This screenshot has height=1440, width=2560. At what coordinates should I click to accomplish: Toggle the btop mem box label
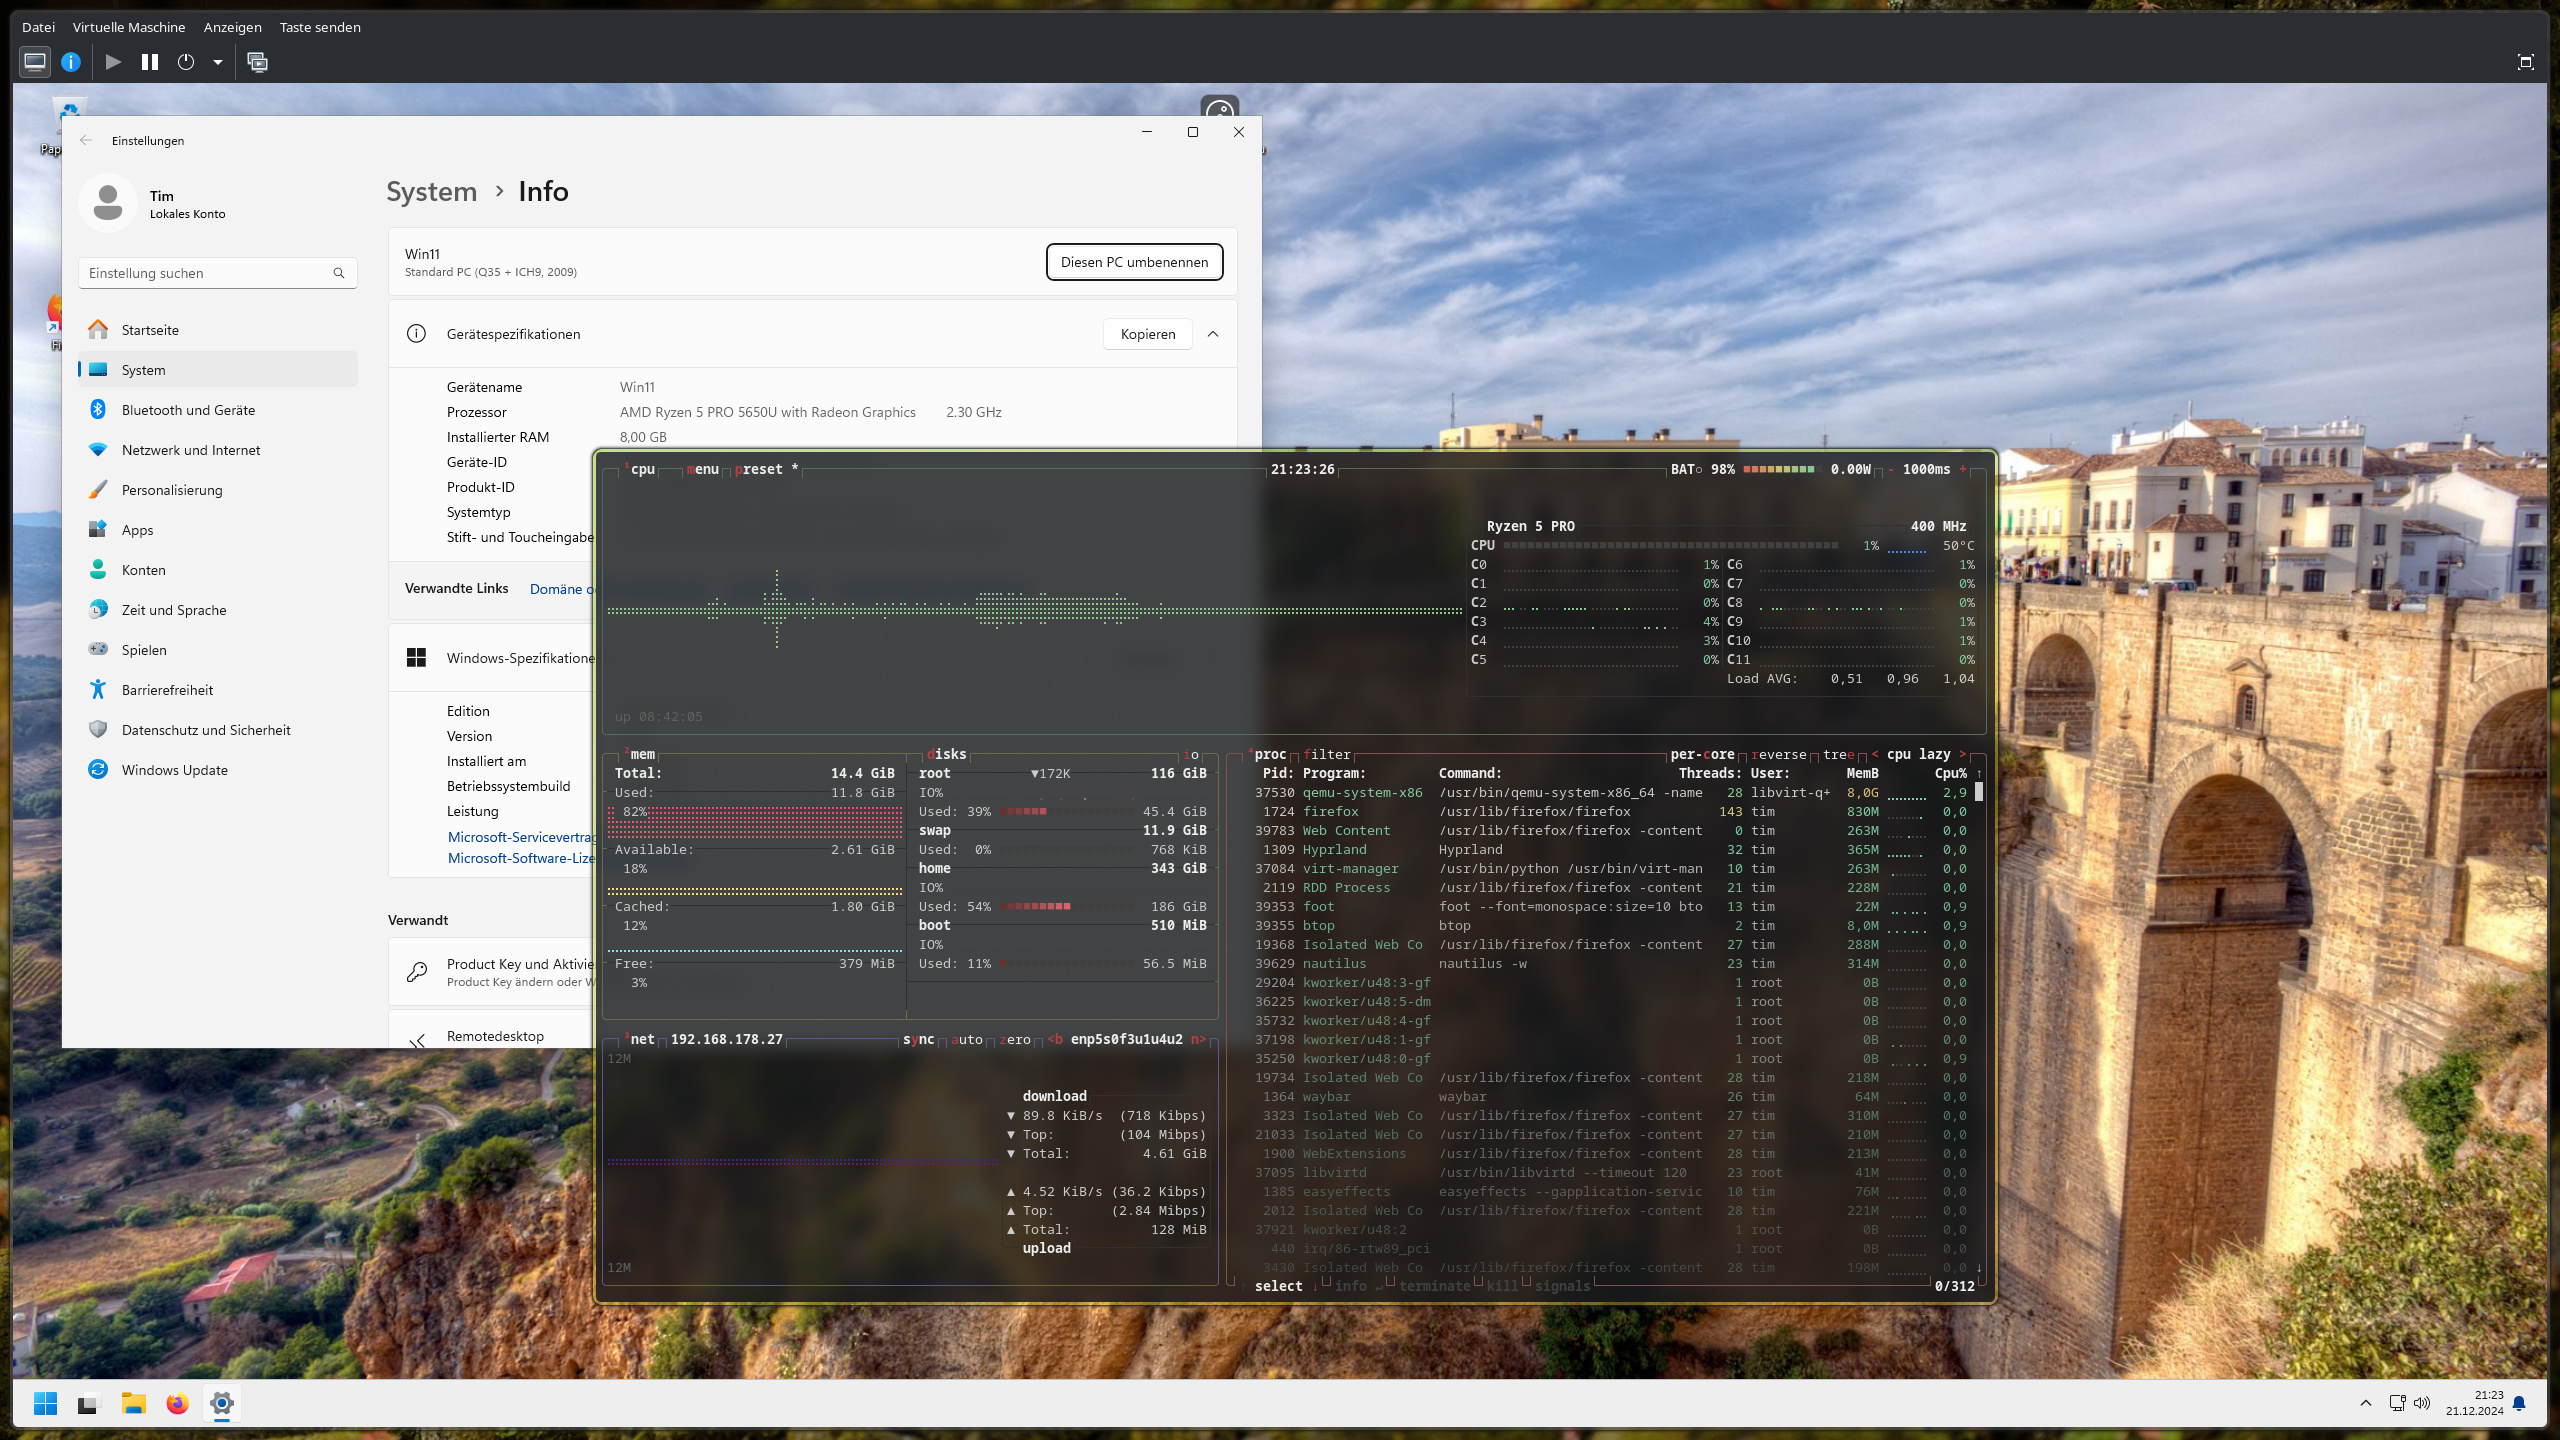[x=640, y=754]
